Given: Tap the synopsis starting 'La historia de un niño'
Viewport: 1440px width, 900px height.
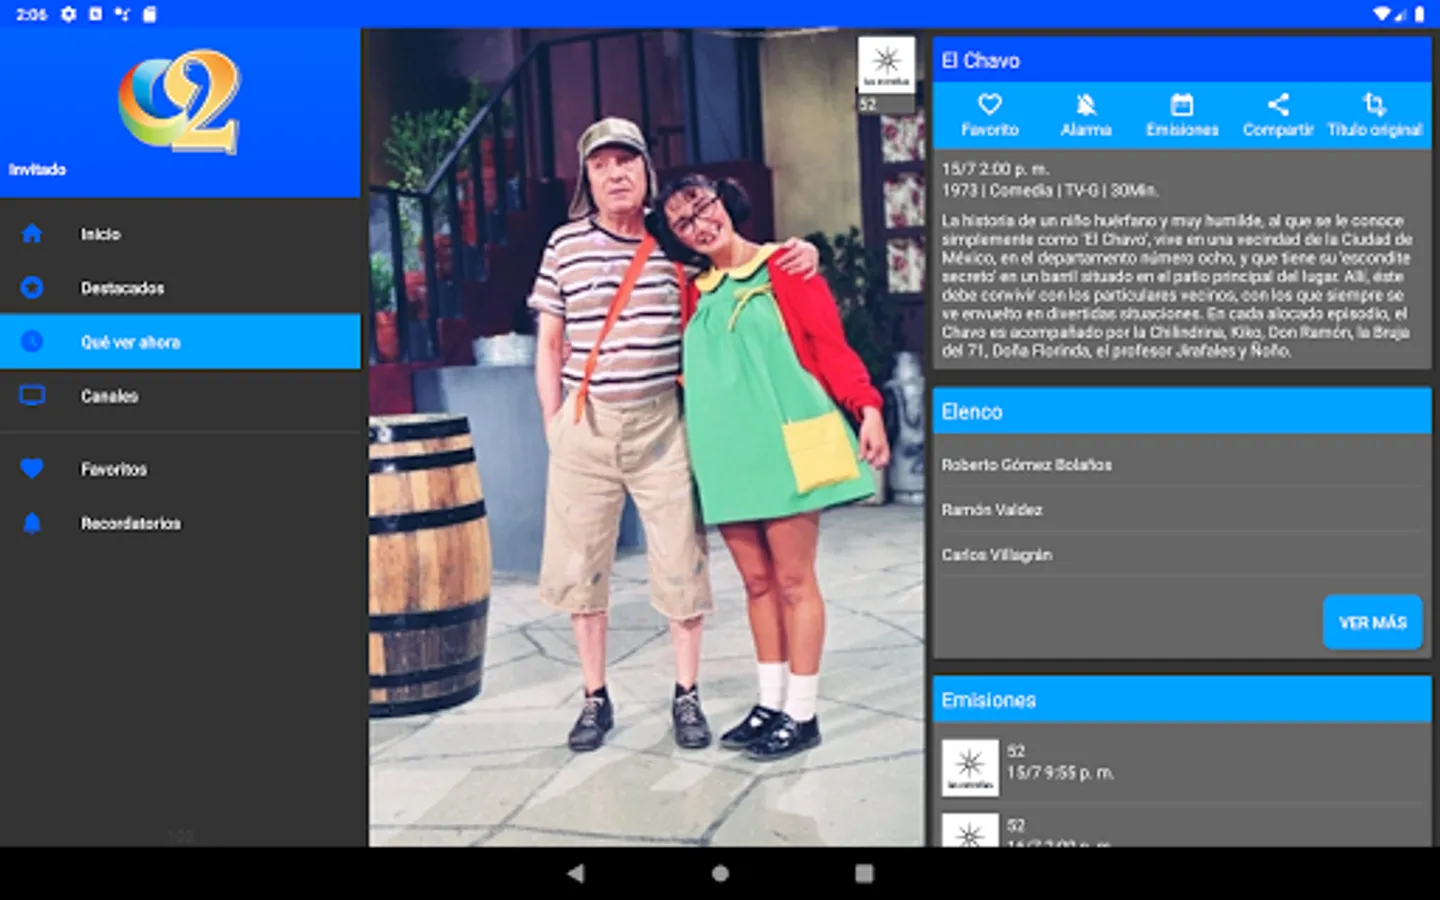Looking at the screenshot, I should point(1177,286).
